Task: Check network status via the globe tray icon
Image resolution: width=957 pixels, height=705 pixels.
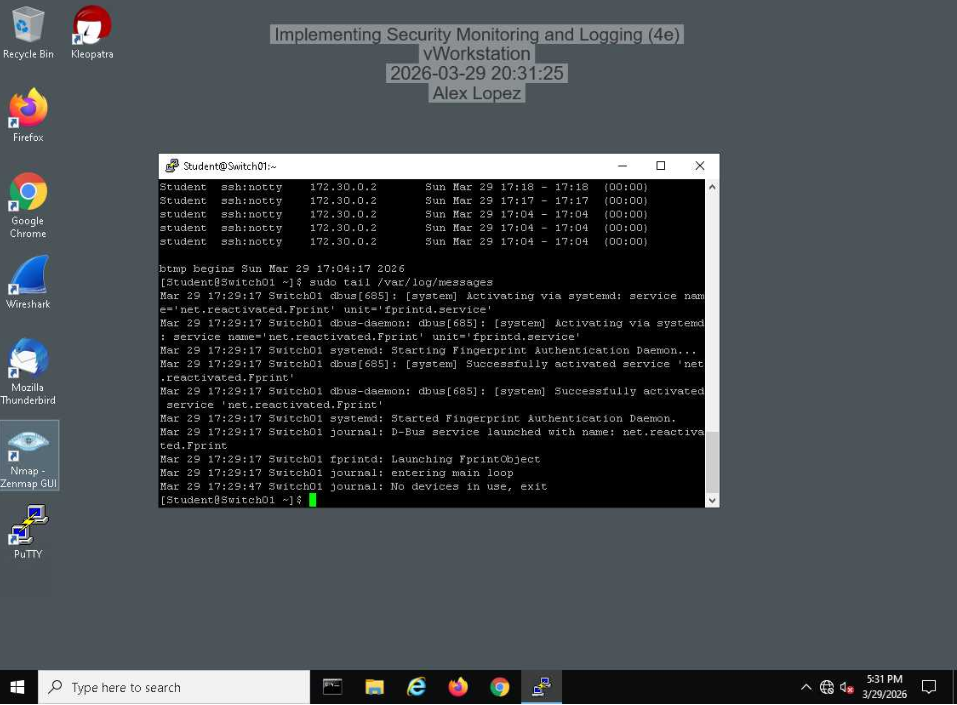Action: tap(827, 687)
